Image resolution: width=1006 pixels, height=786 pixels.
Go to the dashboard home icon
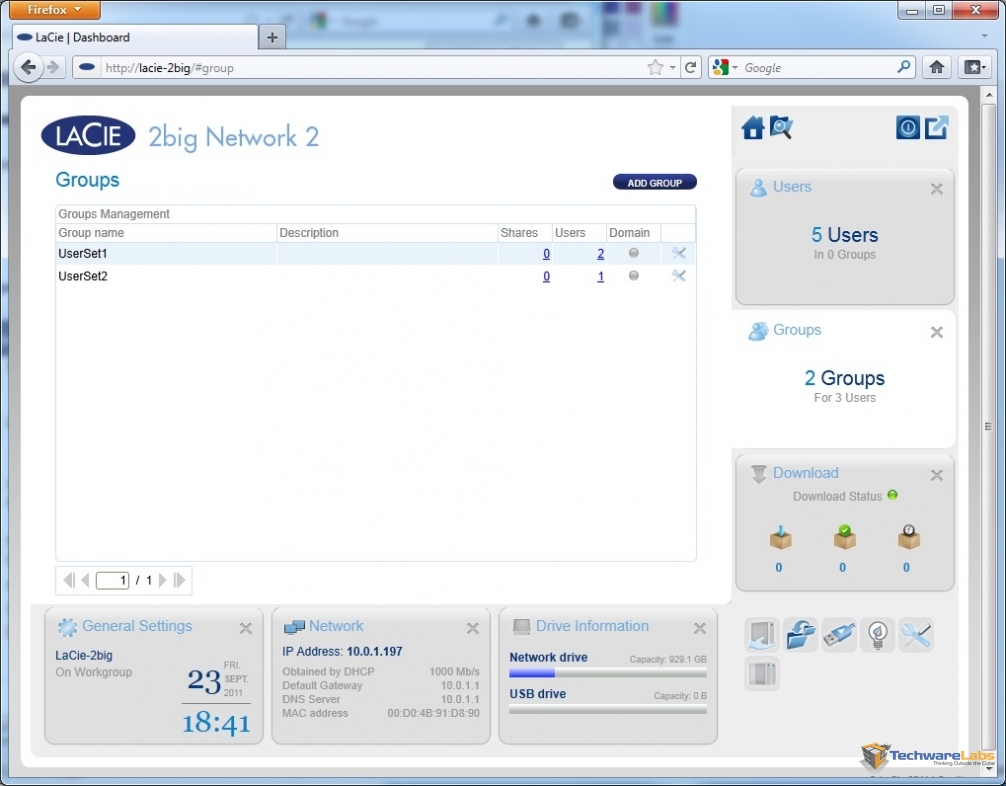pos(753,128)
